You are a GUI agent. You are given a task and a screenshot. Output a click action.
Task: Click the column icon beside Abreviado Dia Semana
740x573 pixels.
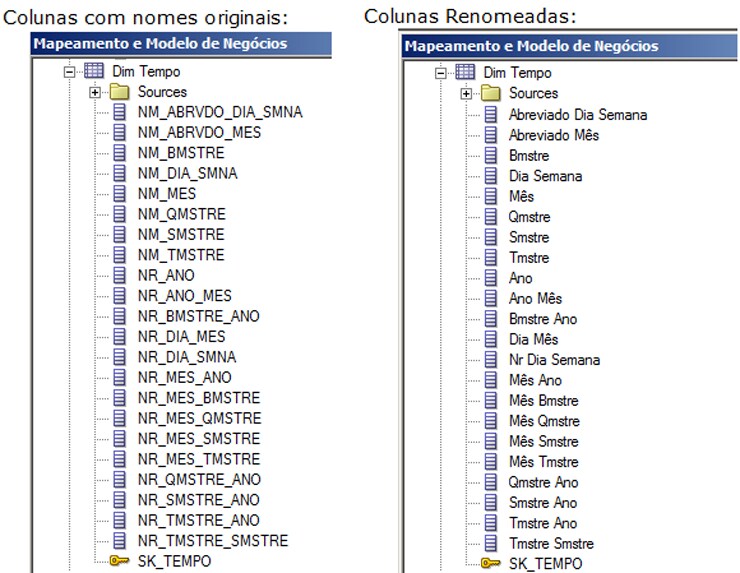(x=491, y=114)
